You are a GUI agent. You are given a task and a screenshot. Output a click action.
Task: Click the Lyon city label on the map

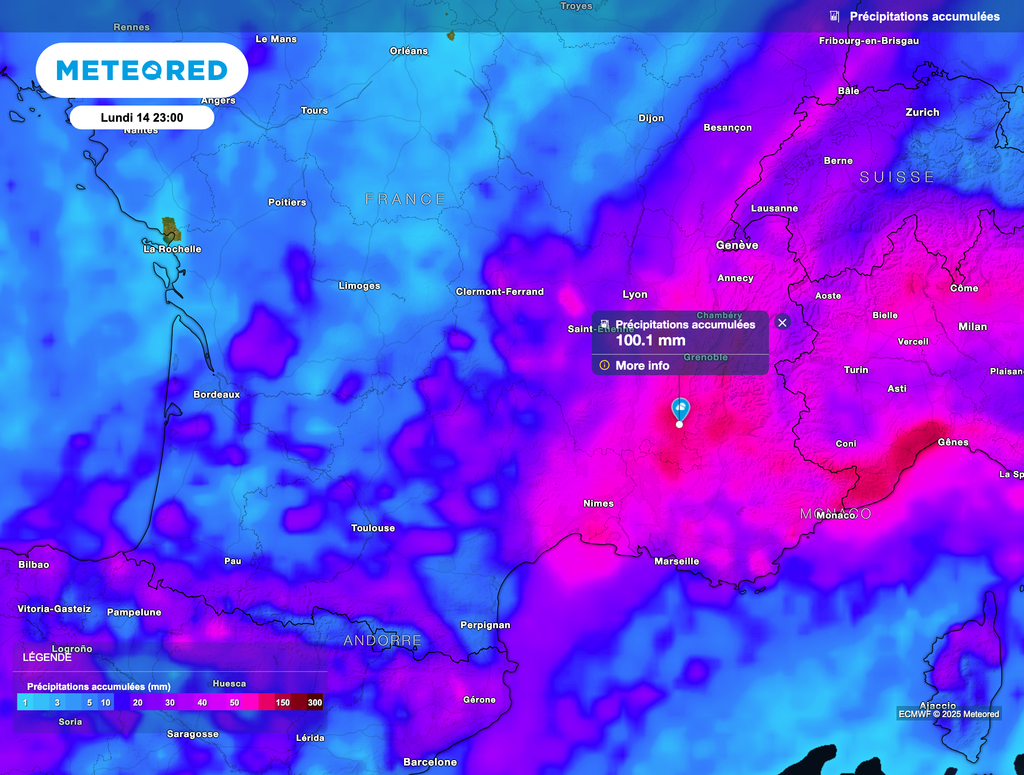pos(634,295)
